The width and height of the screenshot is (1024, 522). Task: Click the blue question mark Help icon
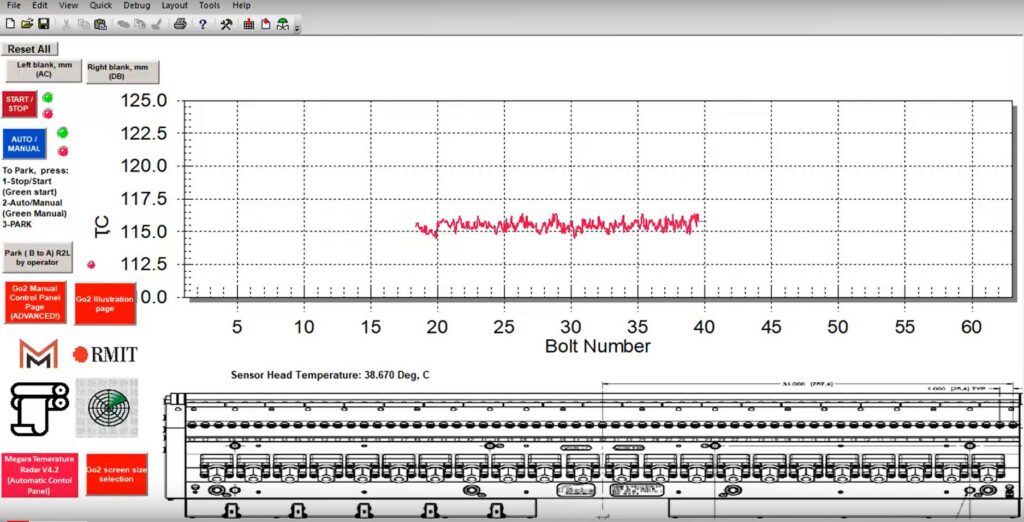click(203, 24)
